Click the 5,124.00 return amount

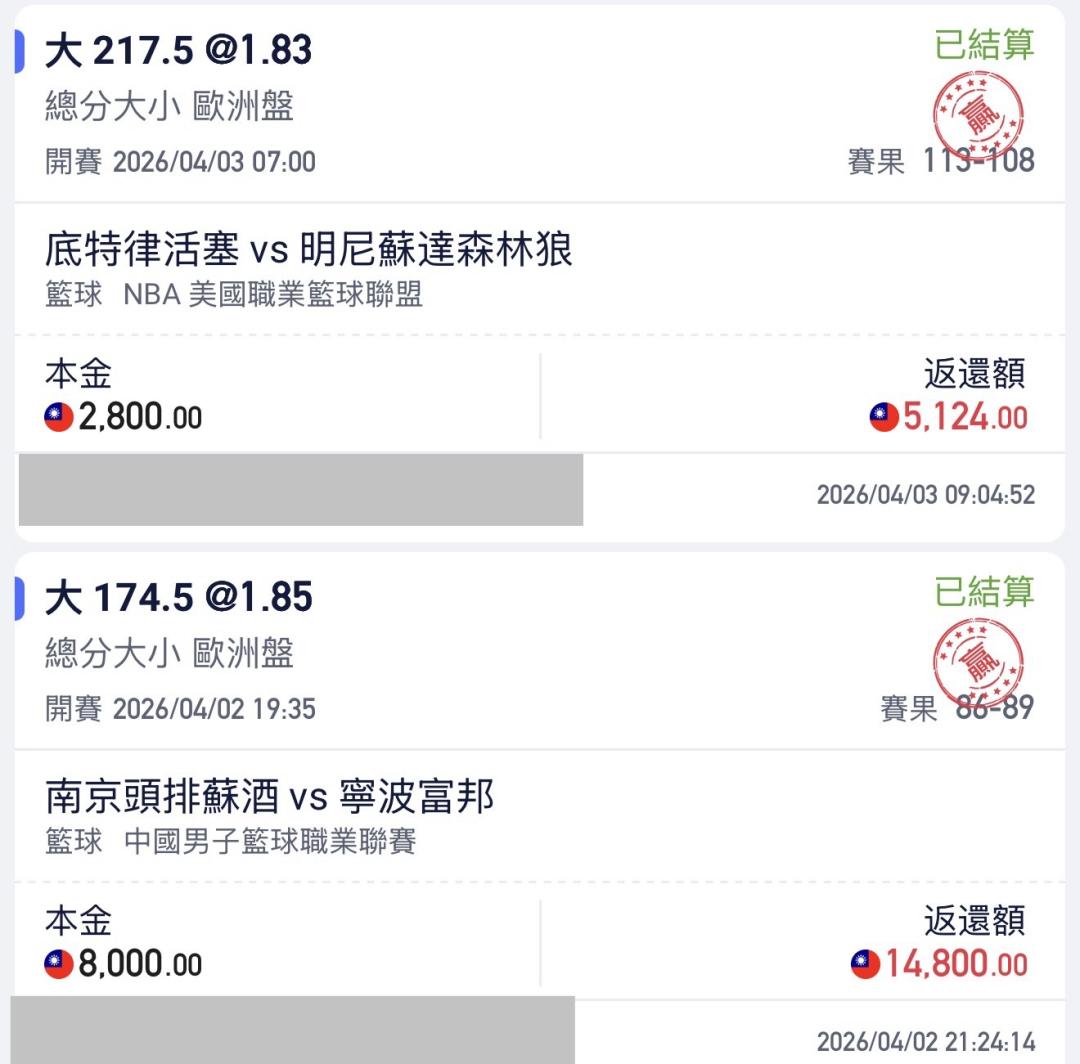pyautogui.click(x=965, y=418)
